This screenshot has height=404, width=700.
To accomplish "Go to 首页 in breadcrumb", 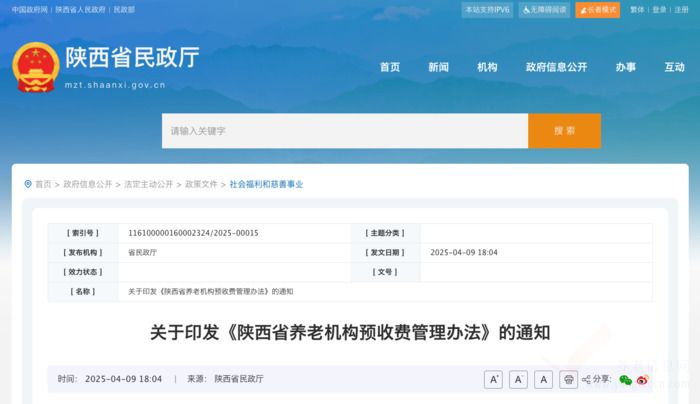I will 43,184.
